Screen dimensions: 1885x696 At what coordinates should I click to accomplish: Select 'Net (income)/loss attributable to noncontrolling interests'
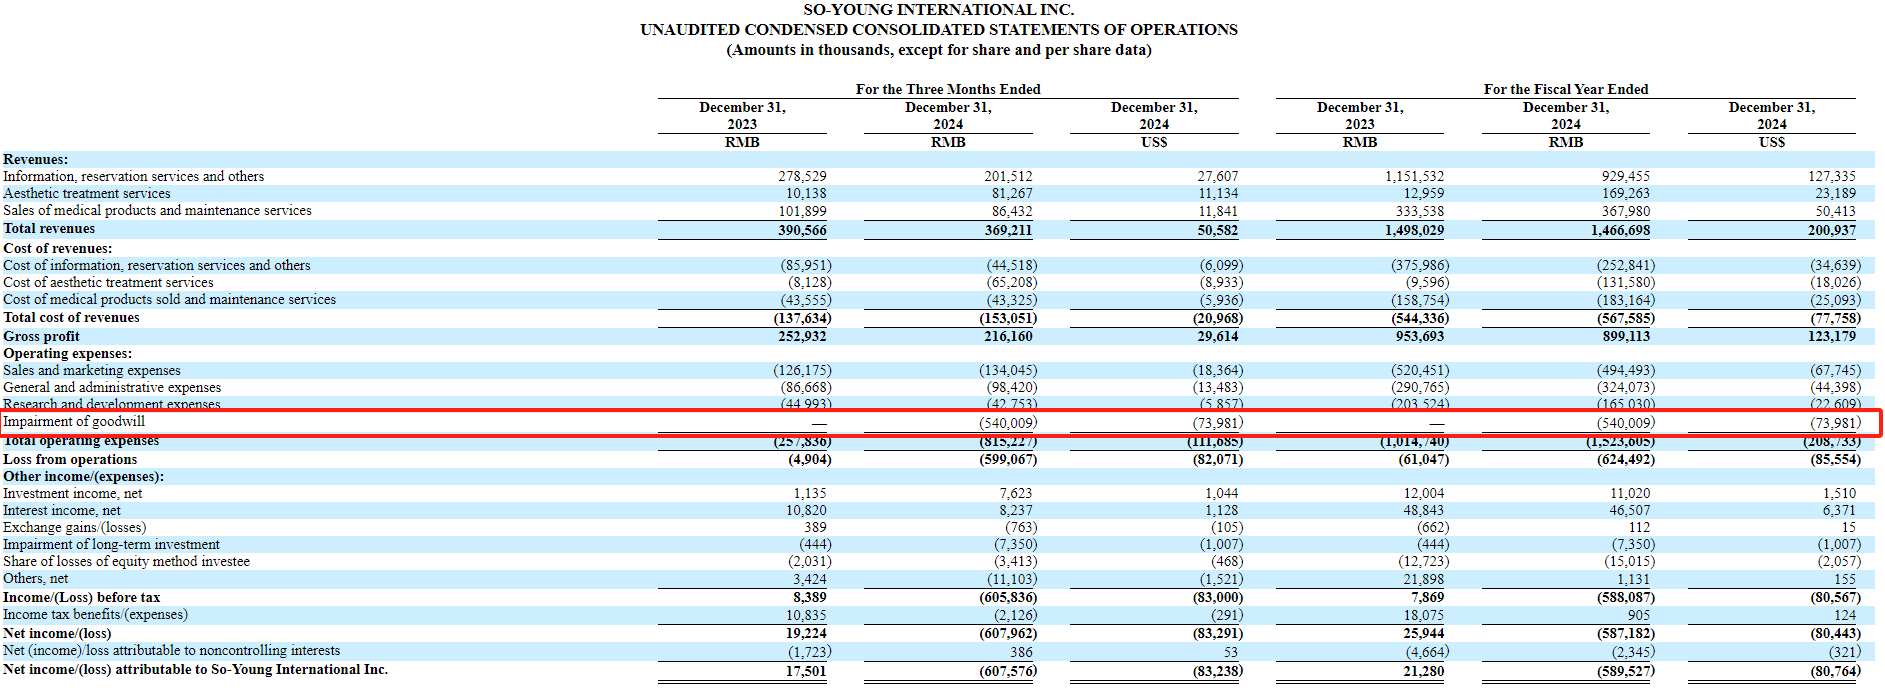pos(172,651)
